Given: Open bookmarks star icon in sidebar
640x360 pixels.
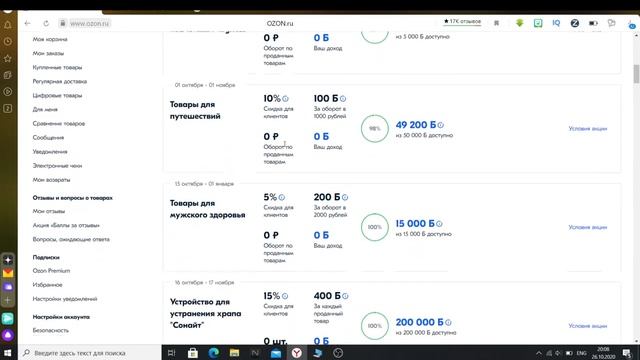Looking at the screenshot, I should [8, 58].
